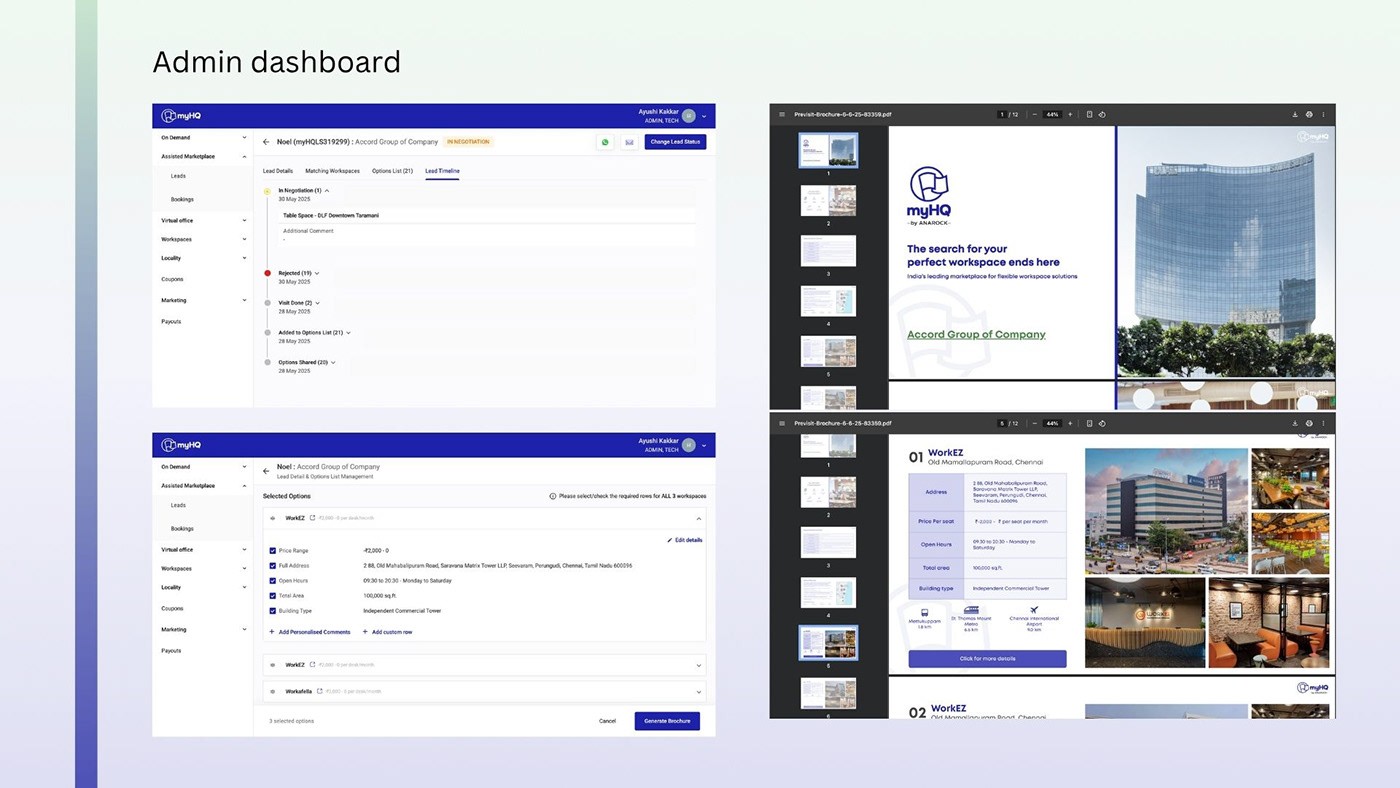
Task: Select the Lead Timeline tab
Action: (x=442, y=171)
